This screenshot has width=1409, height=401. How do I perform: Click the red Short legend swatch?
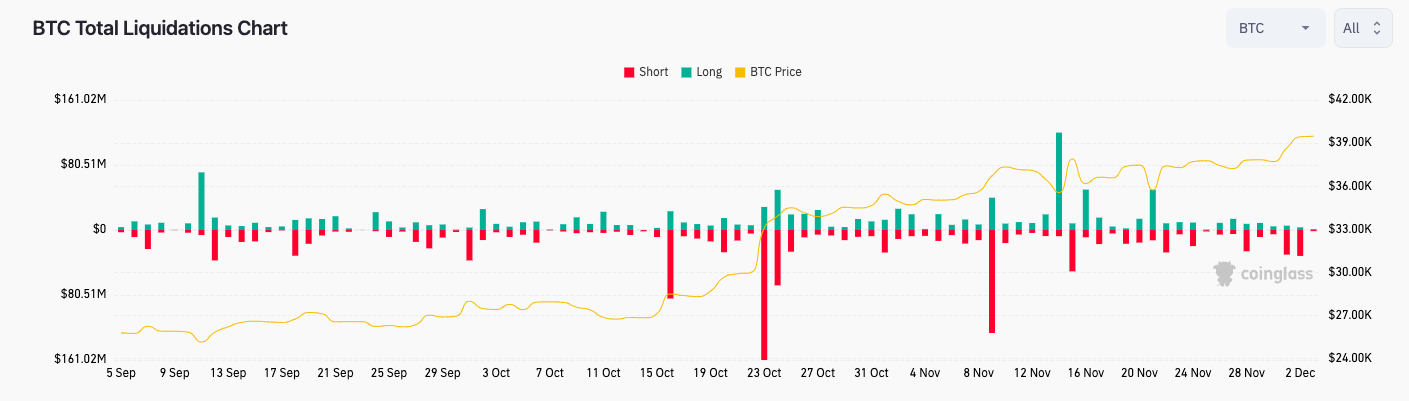pyautogui.click(x=629, y=72)
